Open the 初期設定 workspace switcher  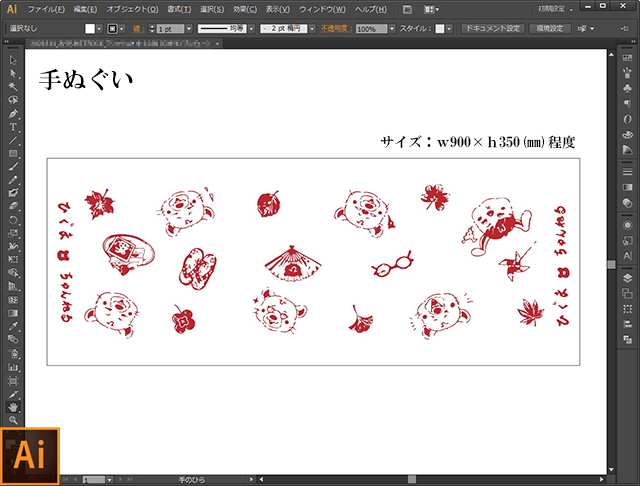(555, 9)
